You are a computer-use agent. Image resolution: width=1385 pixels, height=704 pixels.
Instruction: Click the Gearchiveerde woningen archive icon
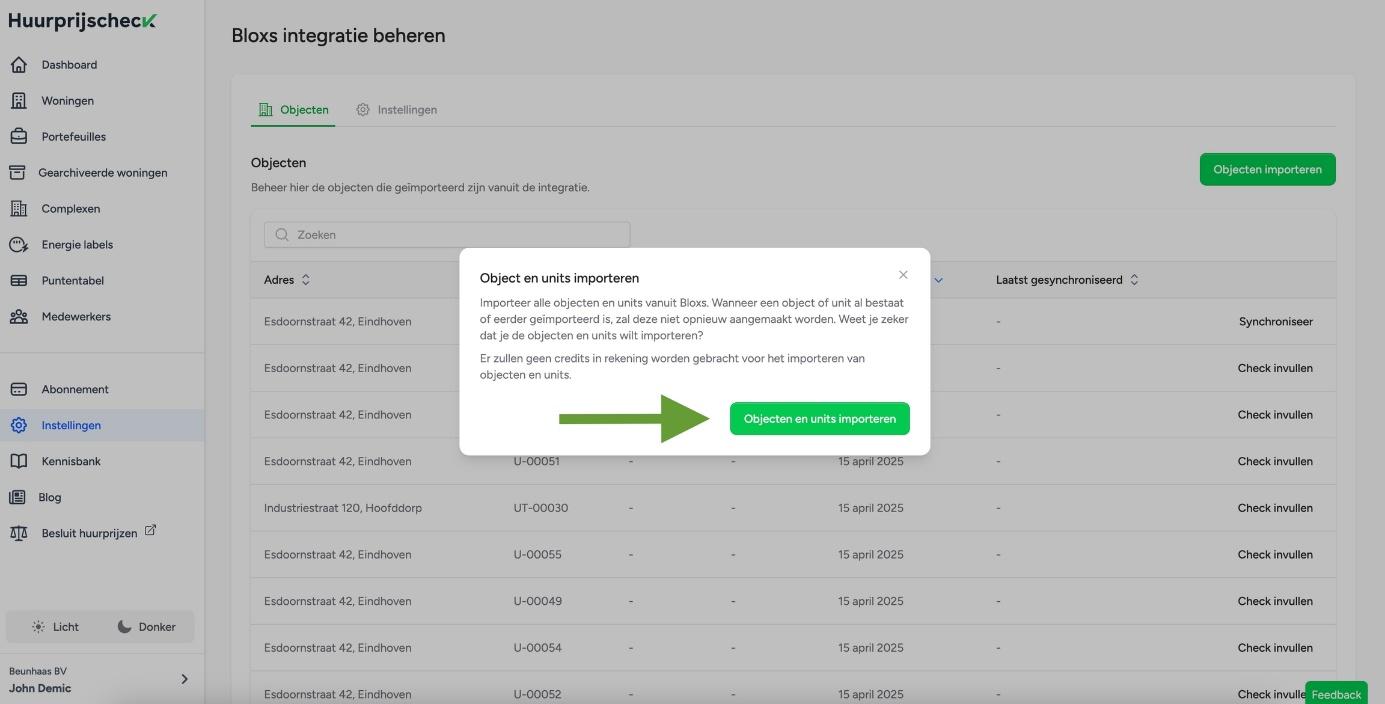(17, 173)
